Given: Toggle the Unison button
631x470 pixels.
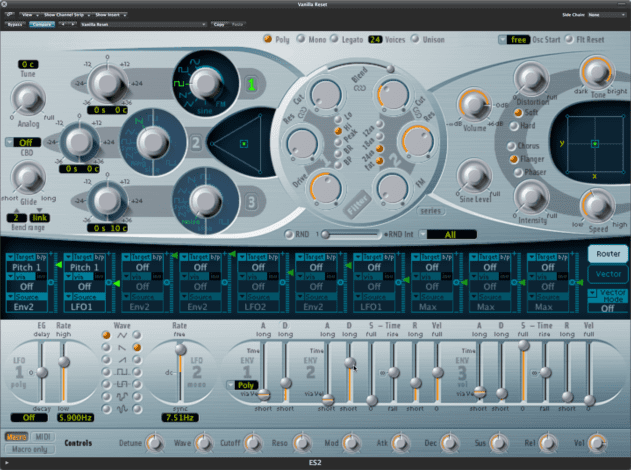Looking at the screenshot, I should (415, 39).
